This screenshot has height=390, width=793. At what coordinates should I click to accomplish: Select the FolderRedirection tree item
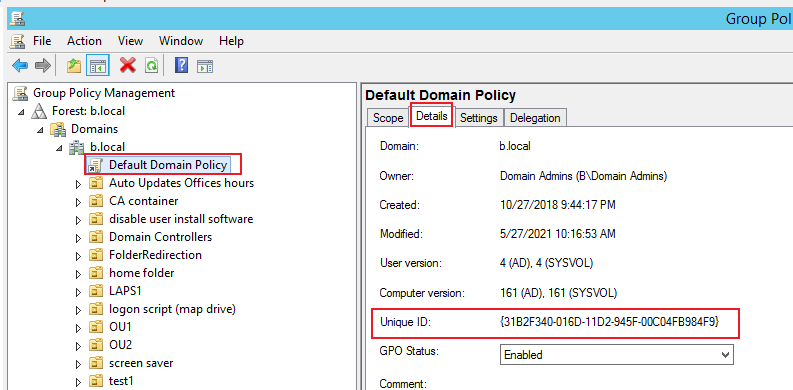tap(155, 255)
